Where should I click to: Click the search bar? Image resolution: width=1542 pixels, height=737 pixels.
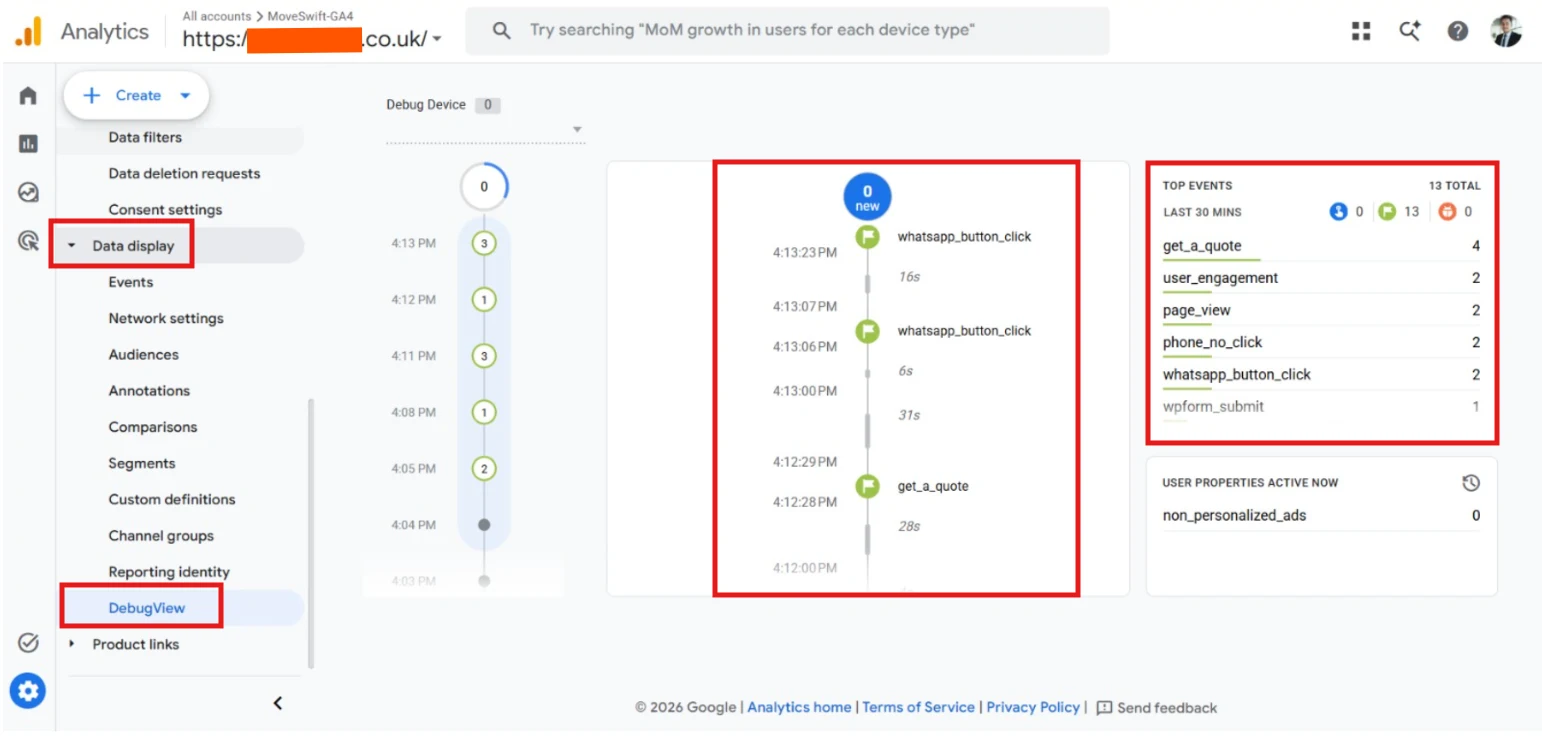(788, 31)
